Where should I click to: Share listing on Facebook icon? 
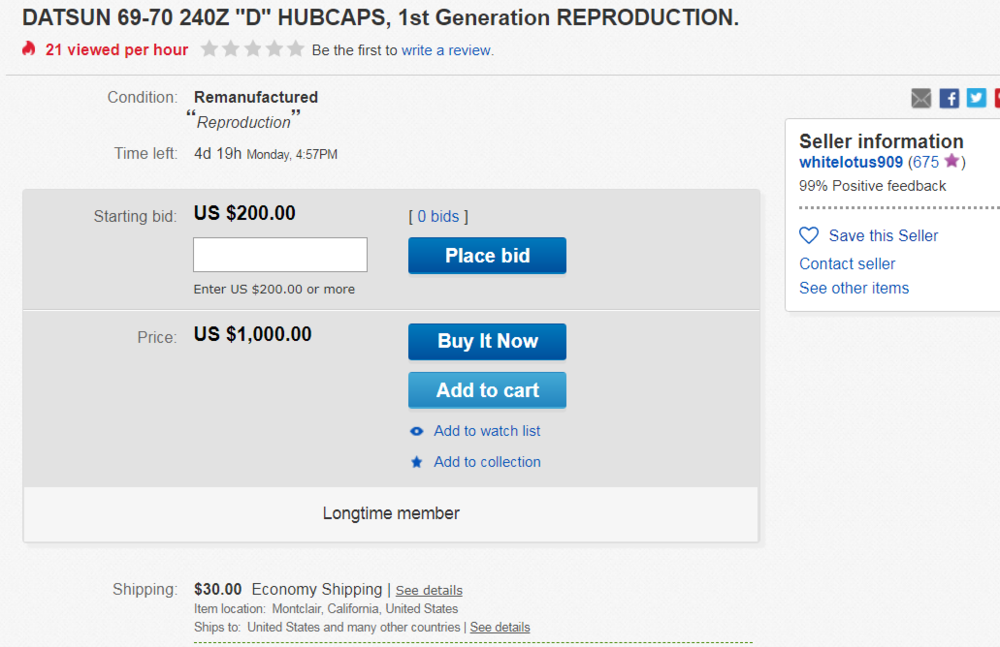949,98
